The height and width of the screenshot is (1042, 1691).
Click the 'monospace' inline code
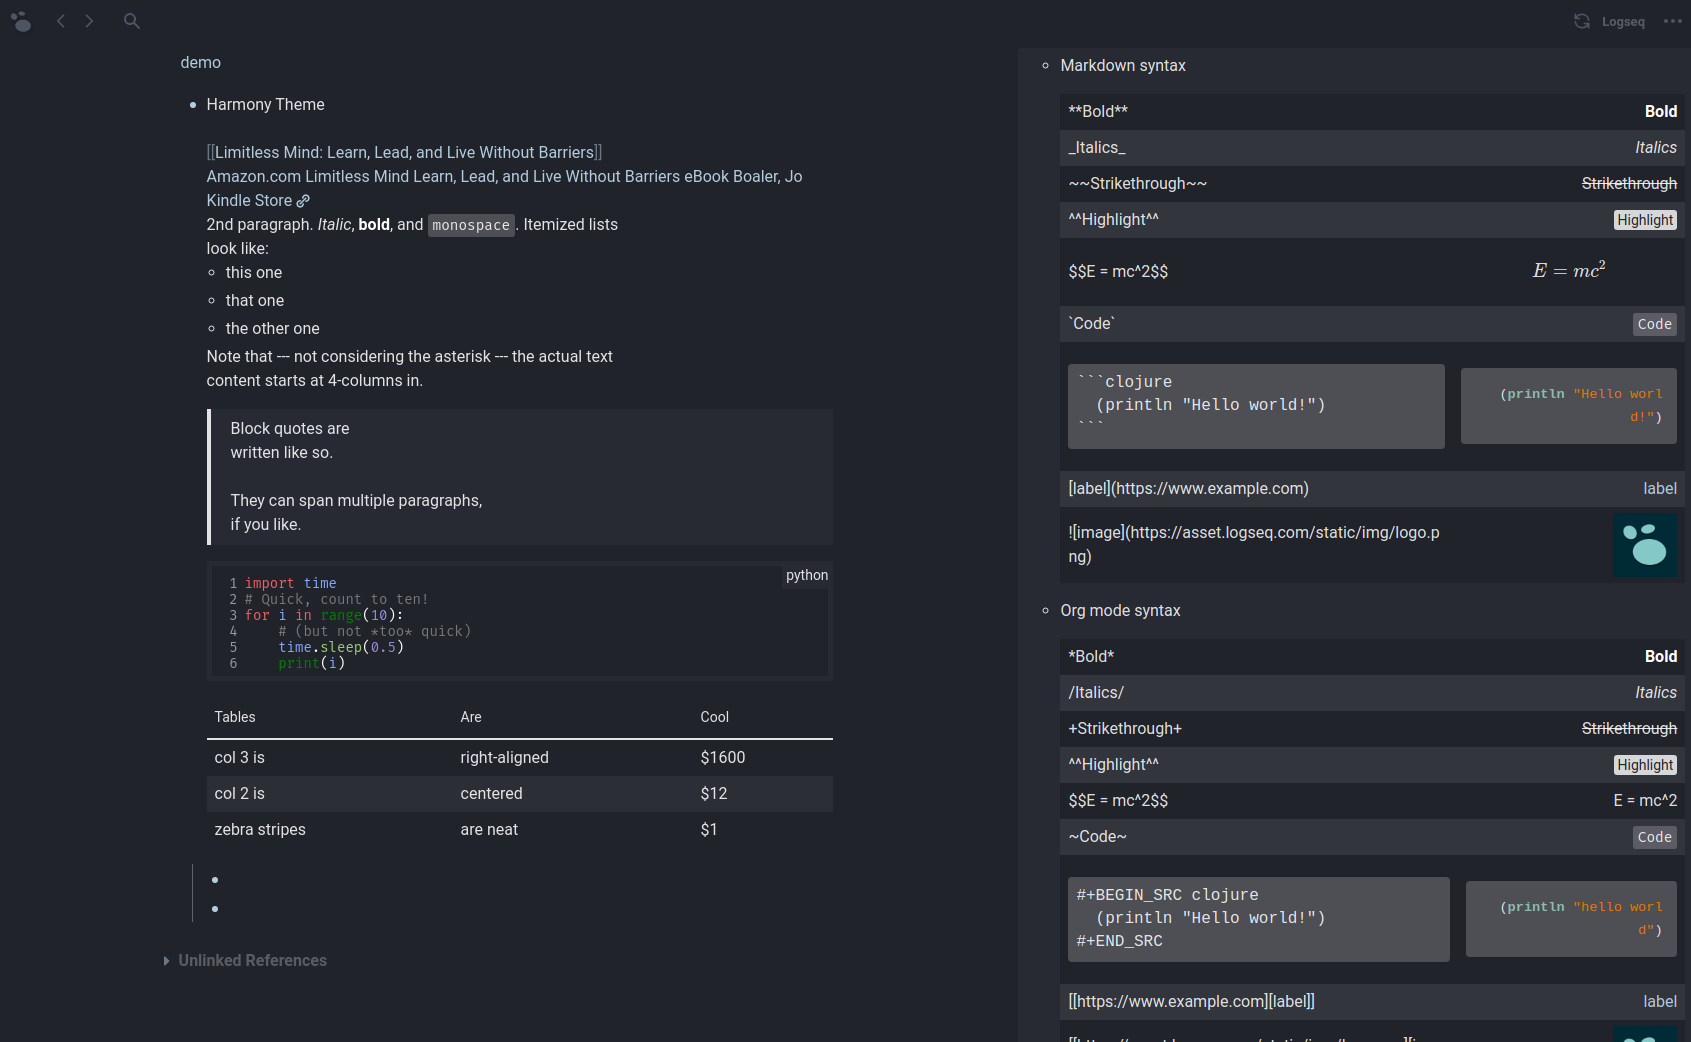(471, 226)
